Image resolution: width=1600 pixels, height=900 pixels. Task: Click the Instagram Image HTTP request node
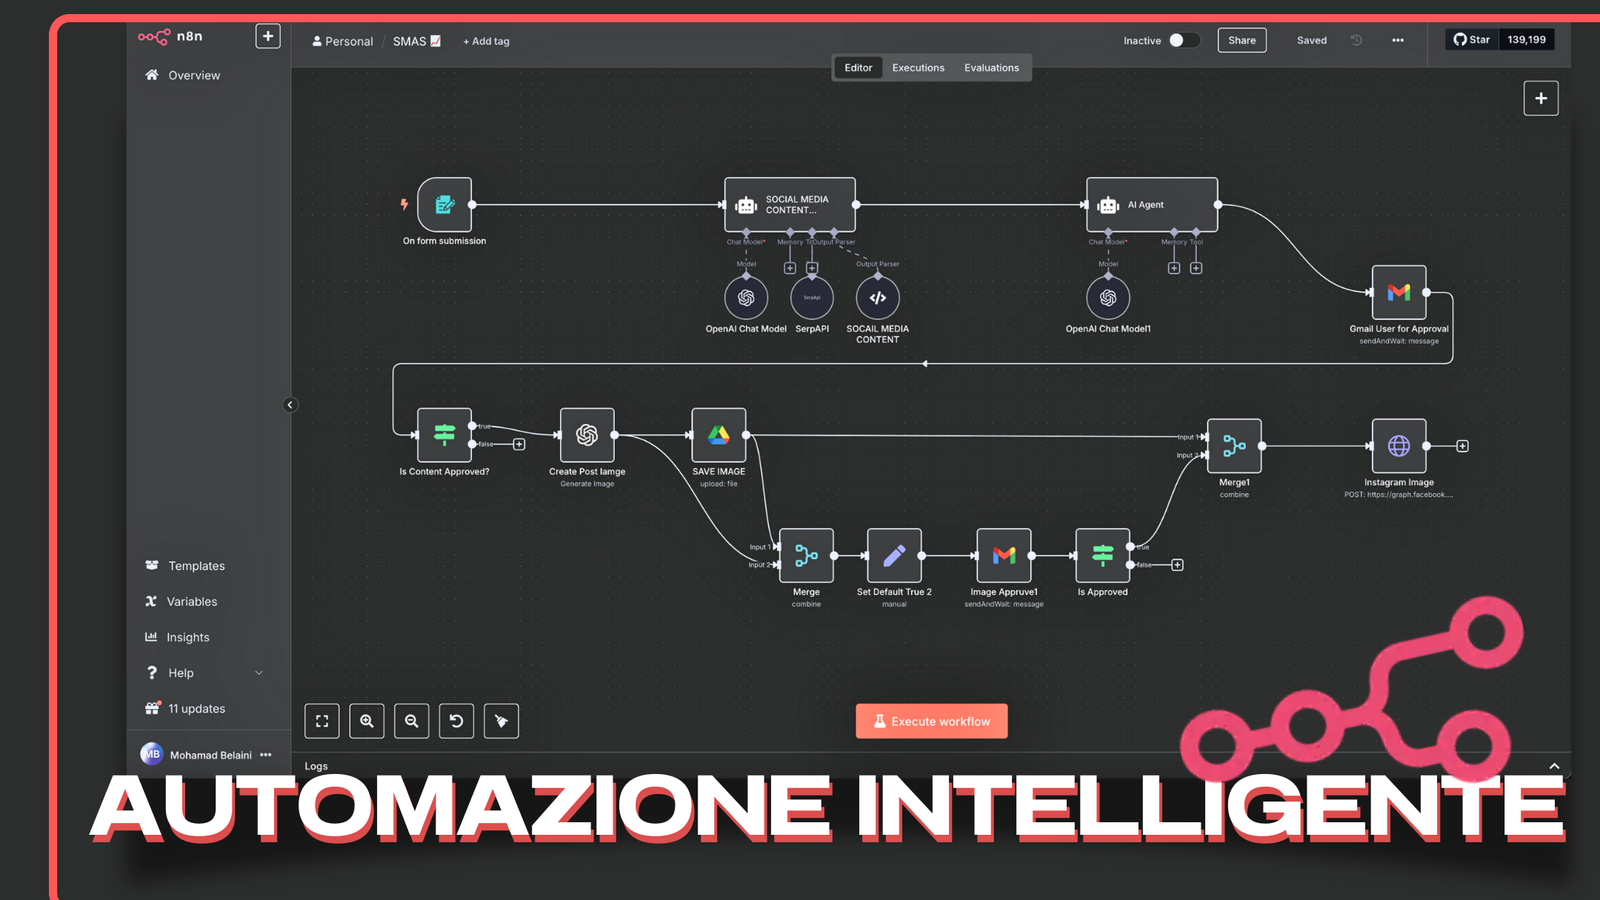coord(1398,446)
